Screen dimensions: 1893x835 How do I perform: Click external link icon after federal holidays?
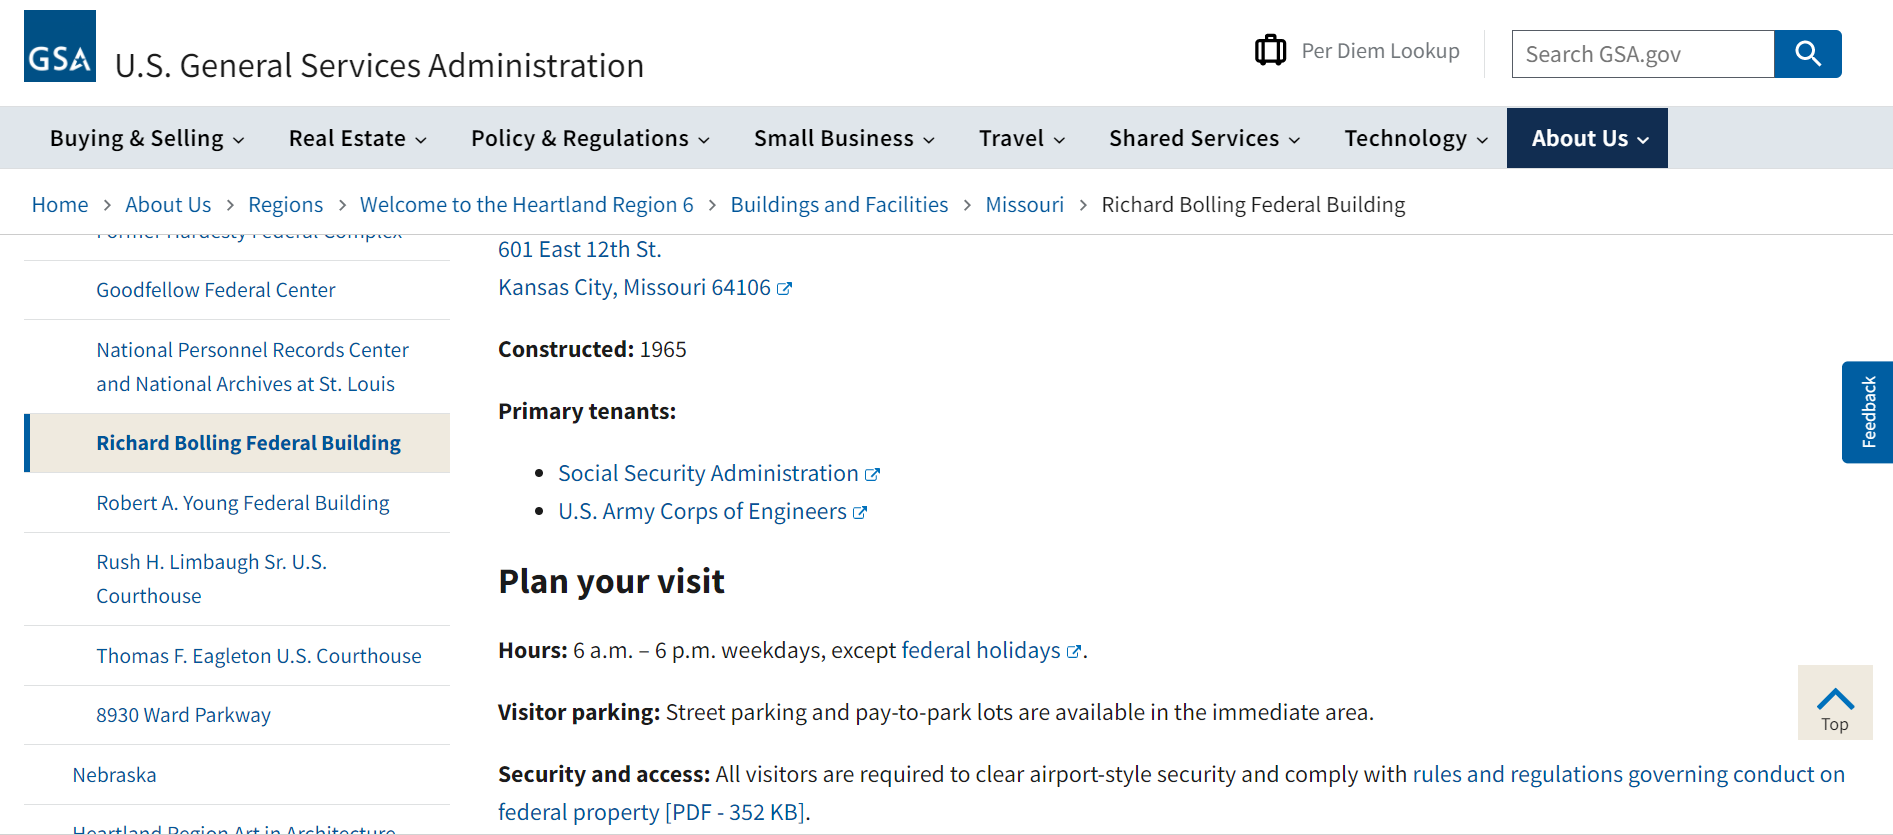(1074, 652)
